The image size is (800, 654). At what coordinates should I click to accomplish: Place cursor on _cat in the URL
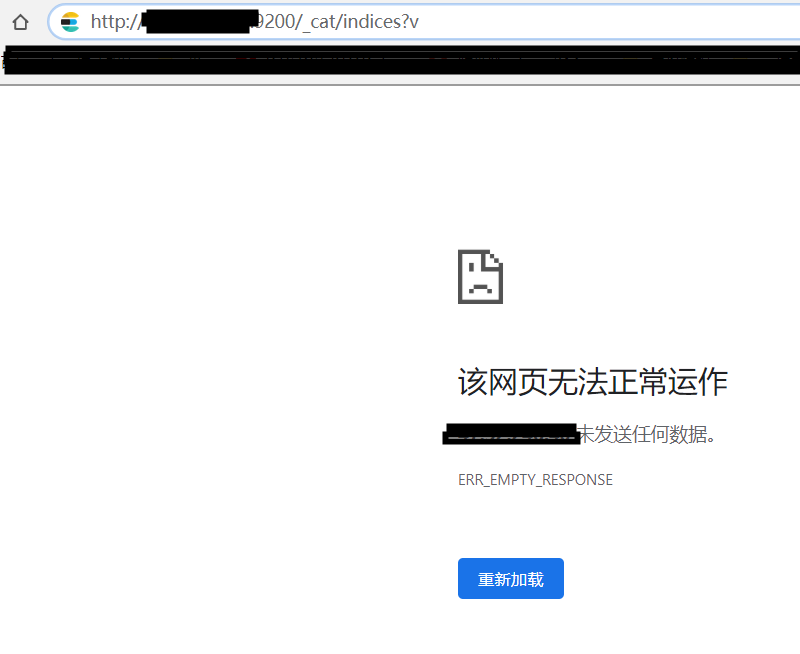pos(321,22)
